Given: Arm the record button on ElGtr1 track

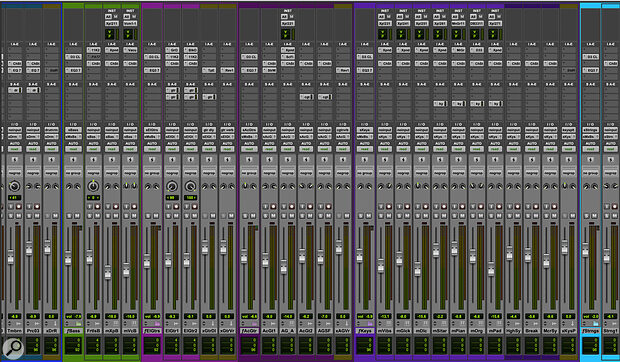Looking at the screenshot, I should (x=176, y=207).
